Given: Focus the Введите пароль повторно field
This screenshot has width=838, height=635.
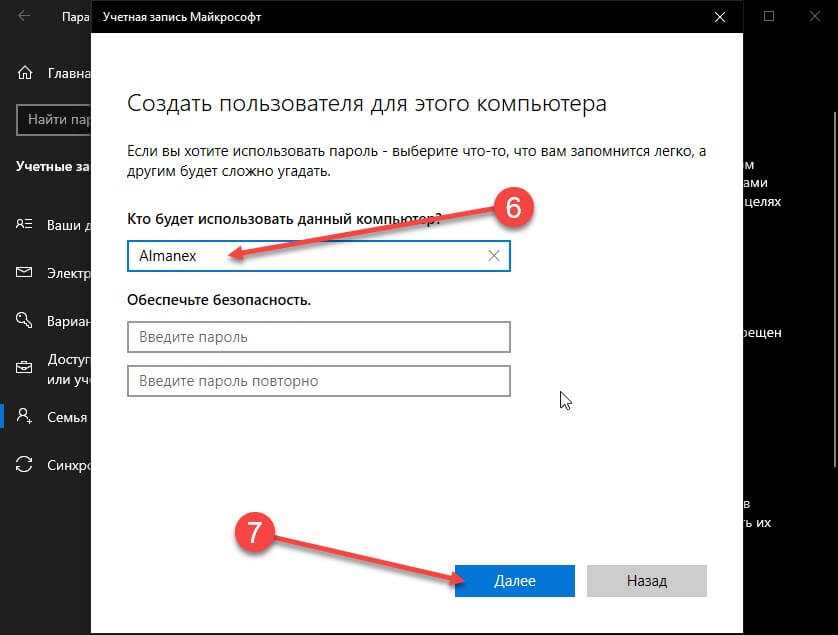Looking at the screenshot, I should (x=319, y=381).
